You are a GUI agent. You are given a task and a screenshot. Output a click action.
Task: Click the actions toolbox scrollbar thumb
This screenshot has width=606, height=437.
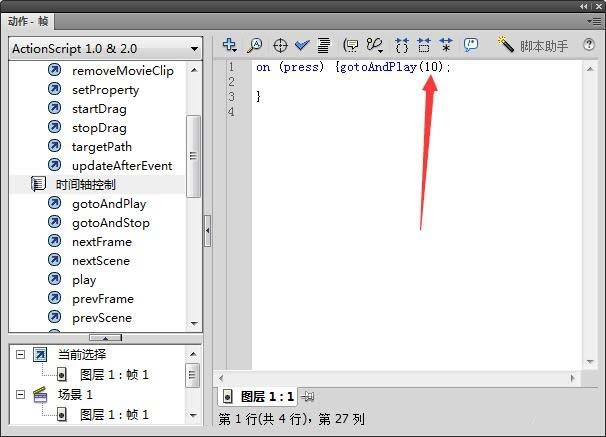pos(193,156)
